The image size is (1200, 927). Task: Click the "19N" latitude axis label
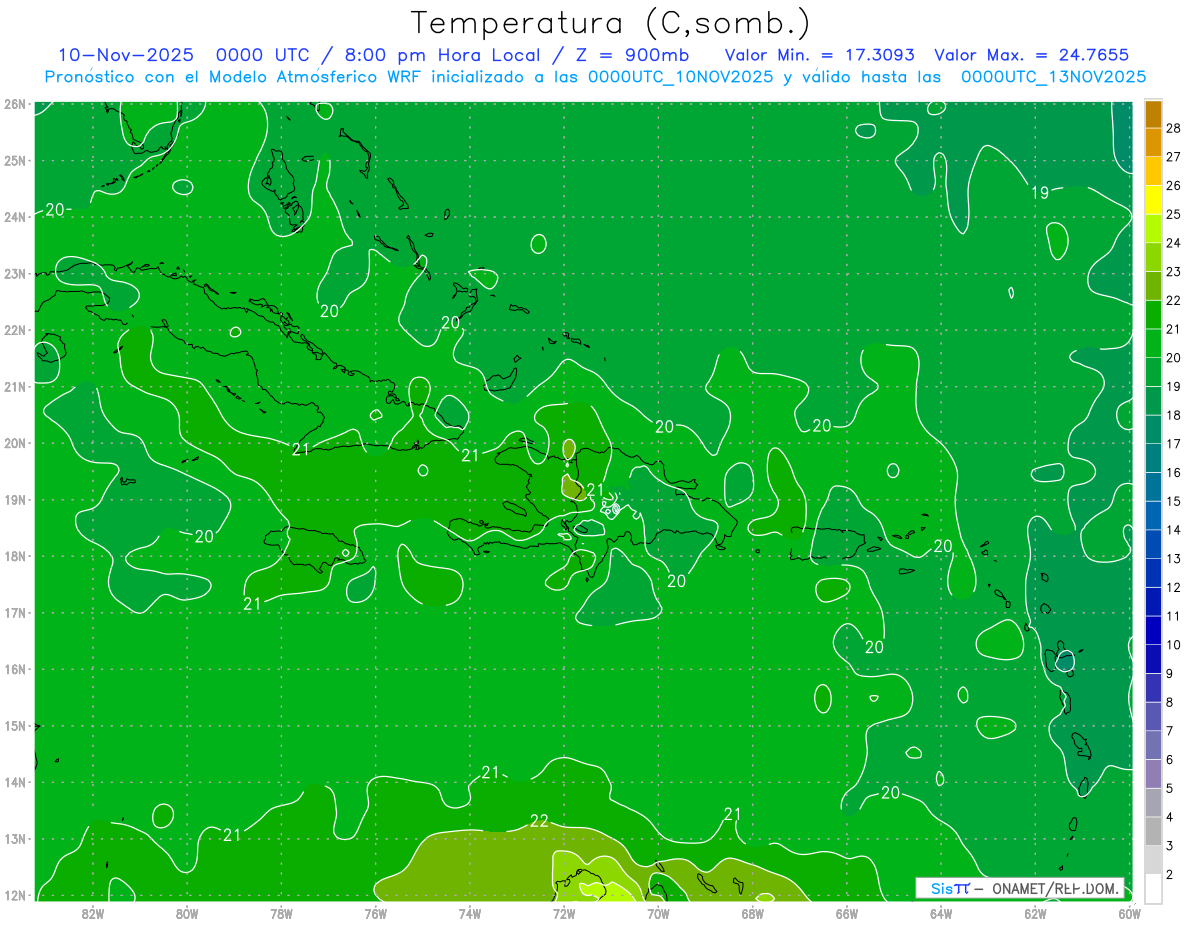pyautogui.click(x=14, y=499)
